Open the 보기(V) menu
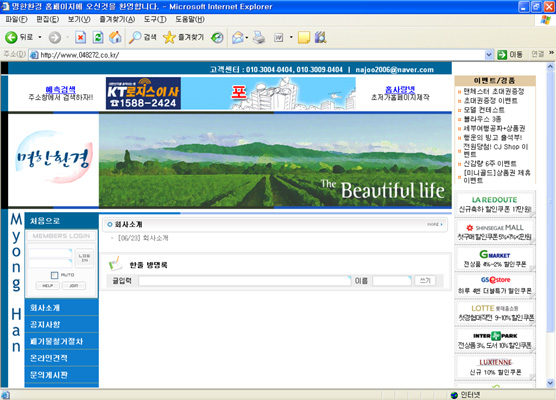Image resolution: width=556 pixels, height=400 pixels. click(x=79, y=20)
